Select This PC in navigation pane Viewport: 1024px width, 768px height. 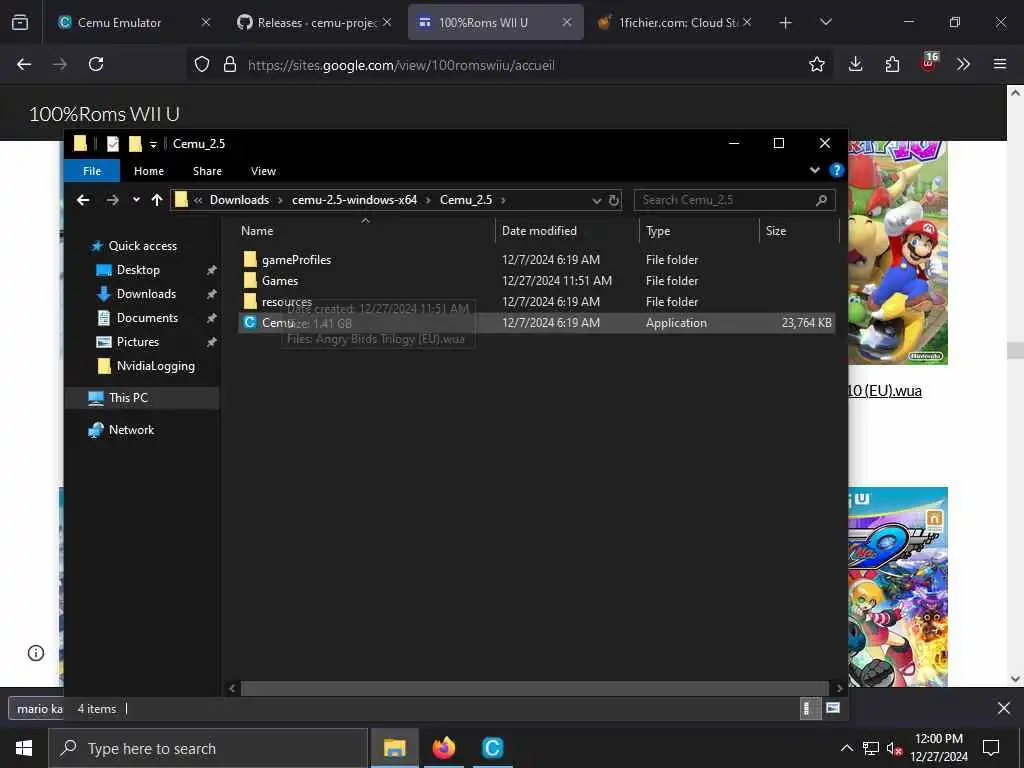click(x=128, y=398)
